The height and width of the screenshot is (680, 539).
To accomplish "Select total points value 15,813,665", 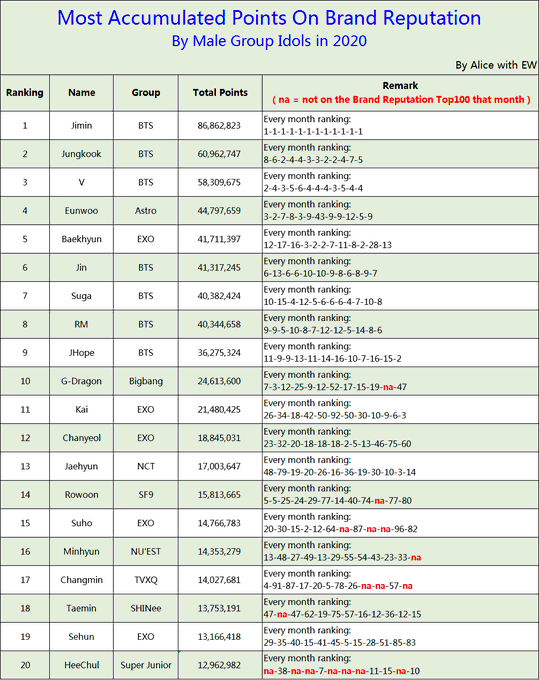I will pyautogui.click(x=219, y=495).
